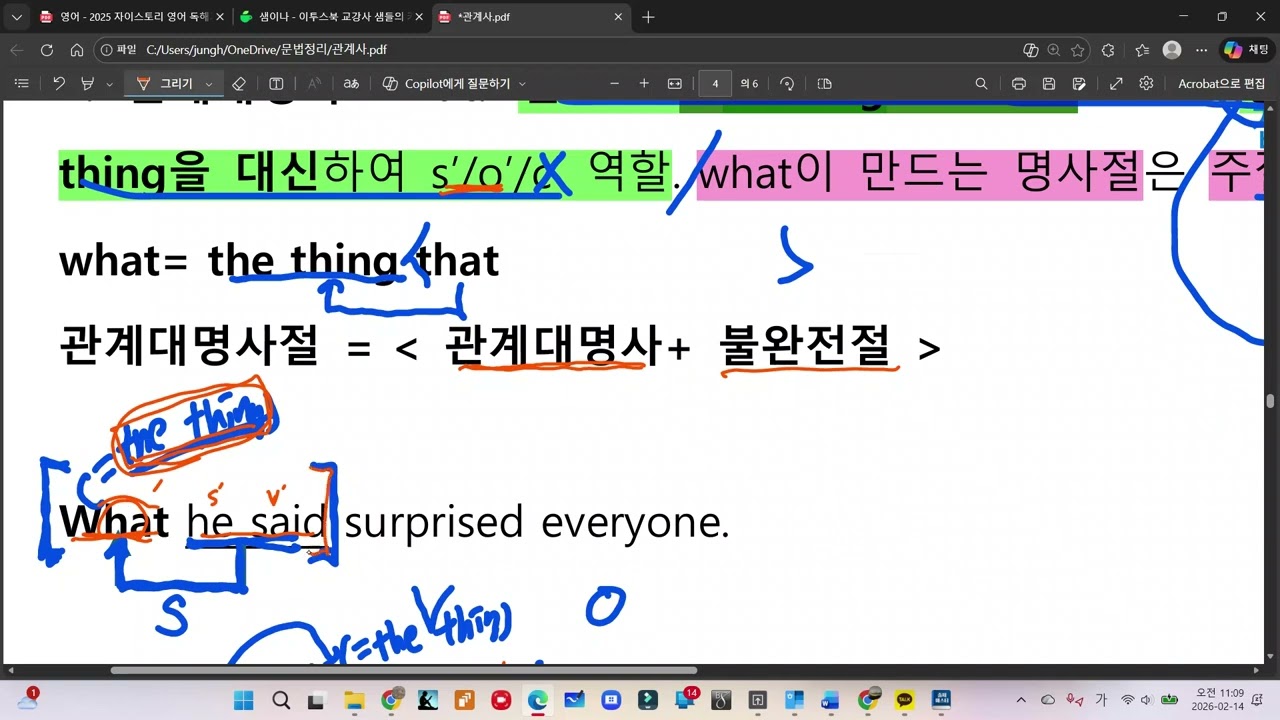This screenshot has width=1280, height=720.
Task: Click the undo arrow in PDF toolbar
Action: pos(59,84)
